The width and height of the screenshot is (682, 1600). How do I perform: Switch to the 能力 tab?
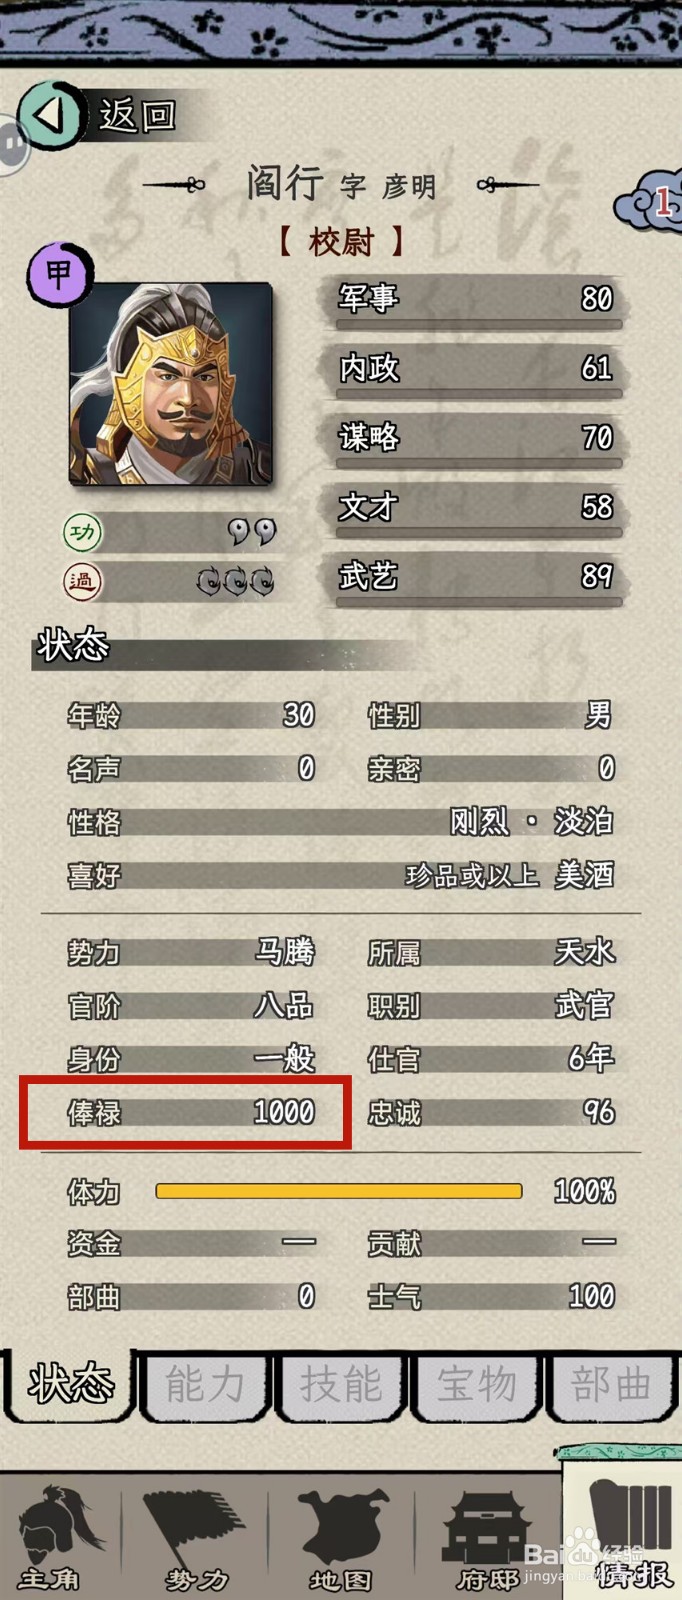205,1385
